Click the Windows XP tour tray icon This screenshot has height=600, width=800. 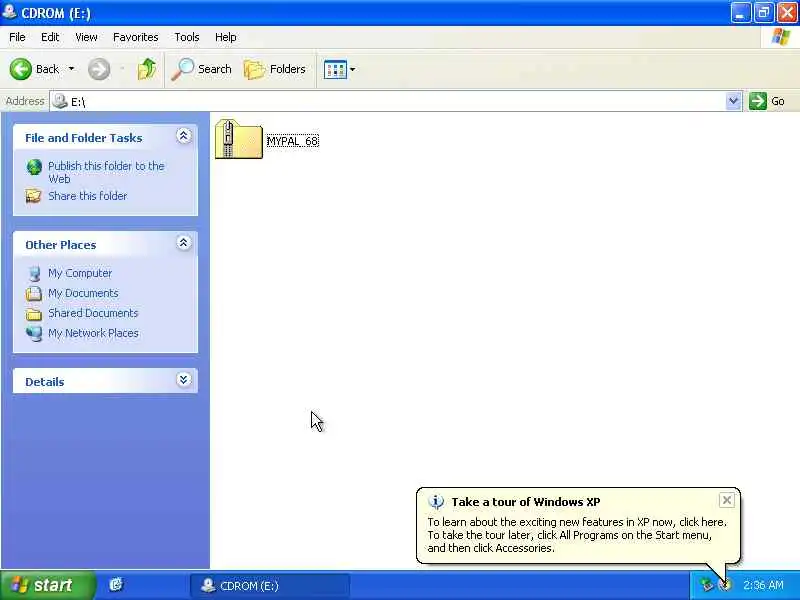[725, 585]
